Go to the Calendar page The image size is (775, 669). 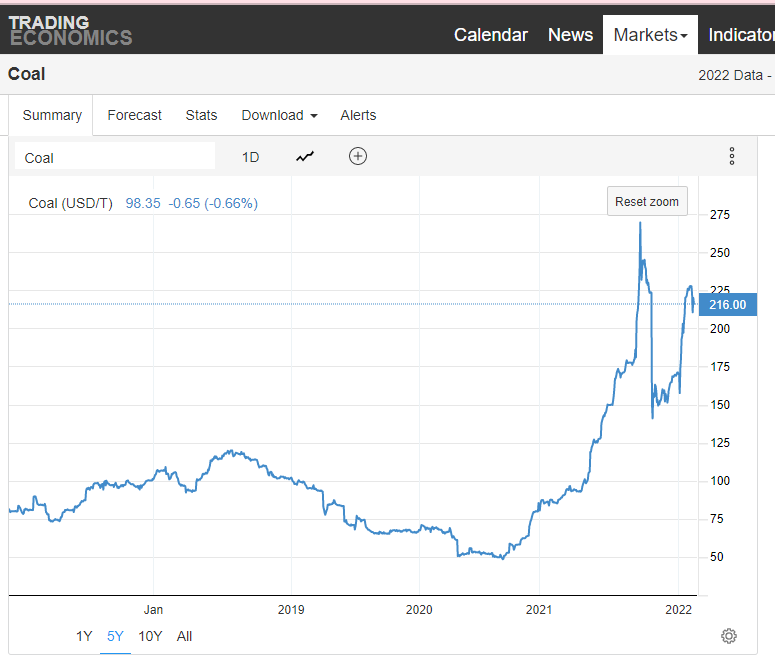[490, 35]
